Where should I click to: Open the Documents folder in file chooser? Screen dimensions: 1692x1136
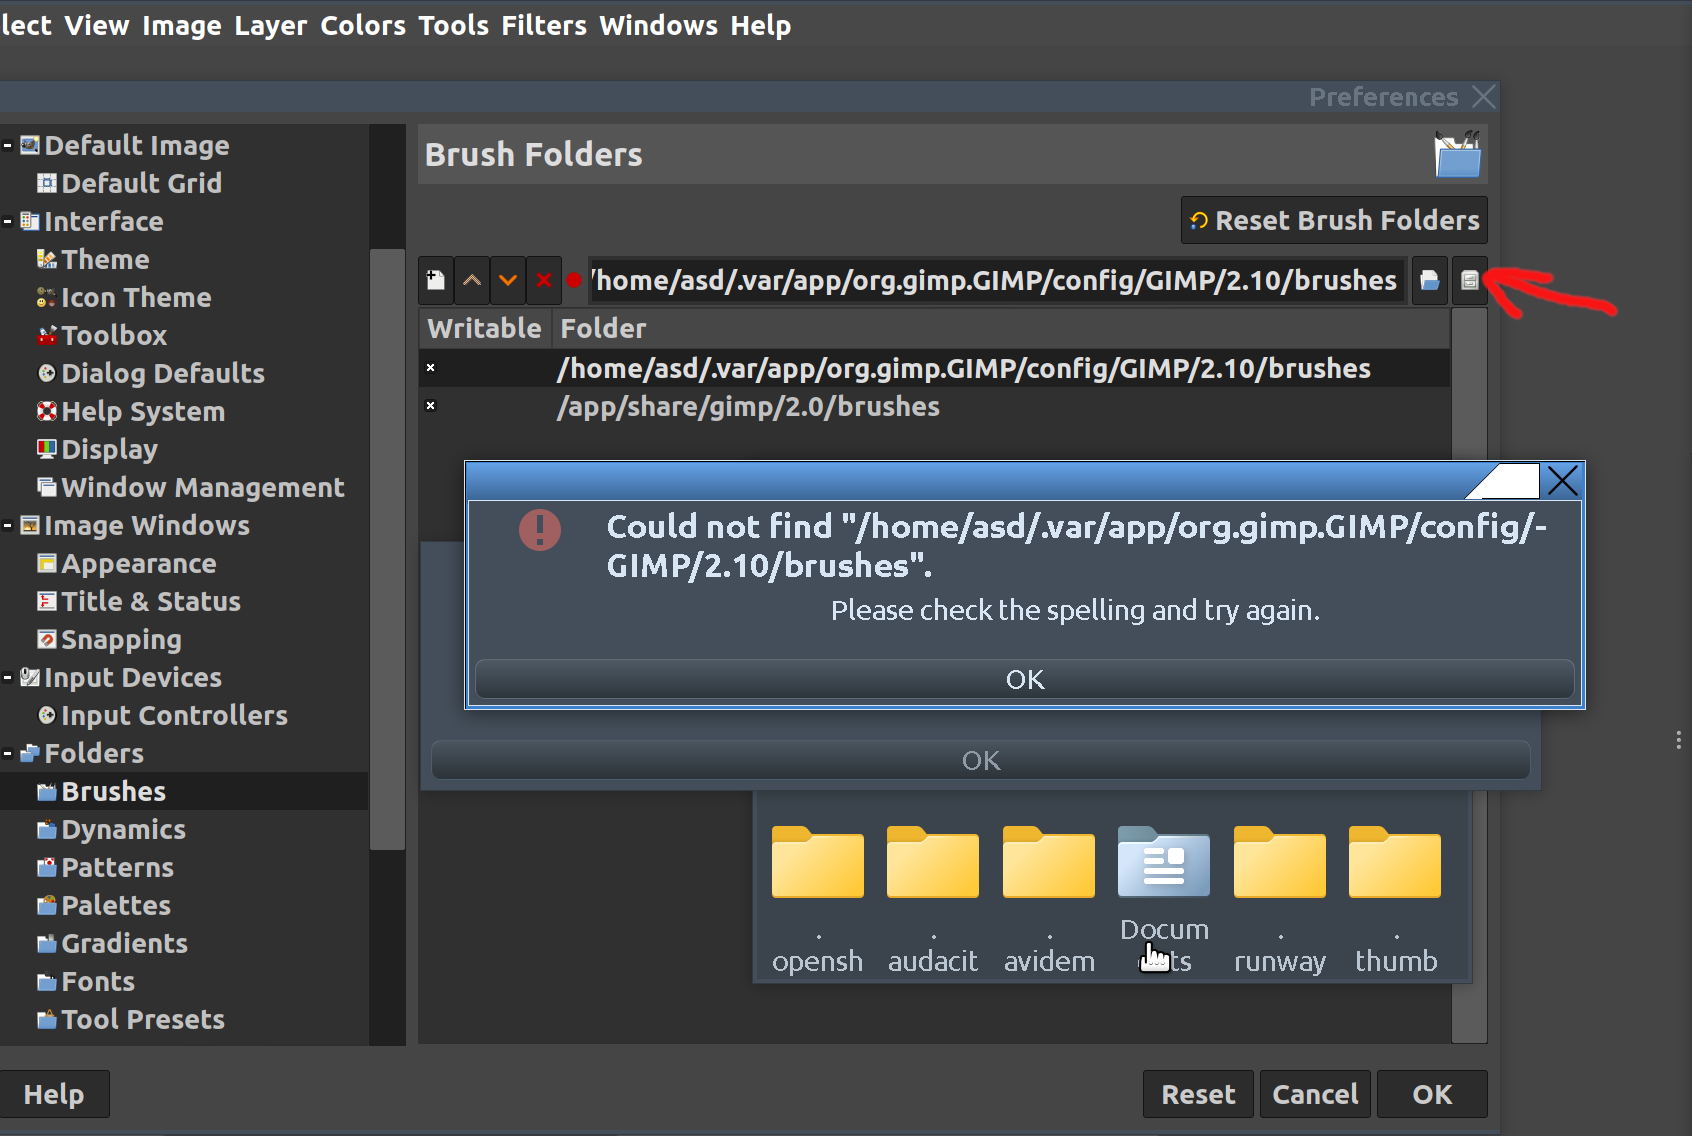[x=1164, y=900]
